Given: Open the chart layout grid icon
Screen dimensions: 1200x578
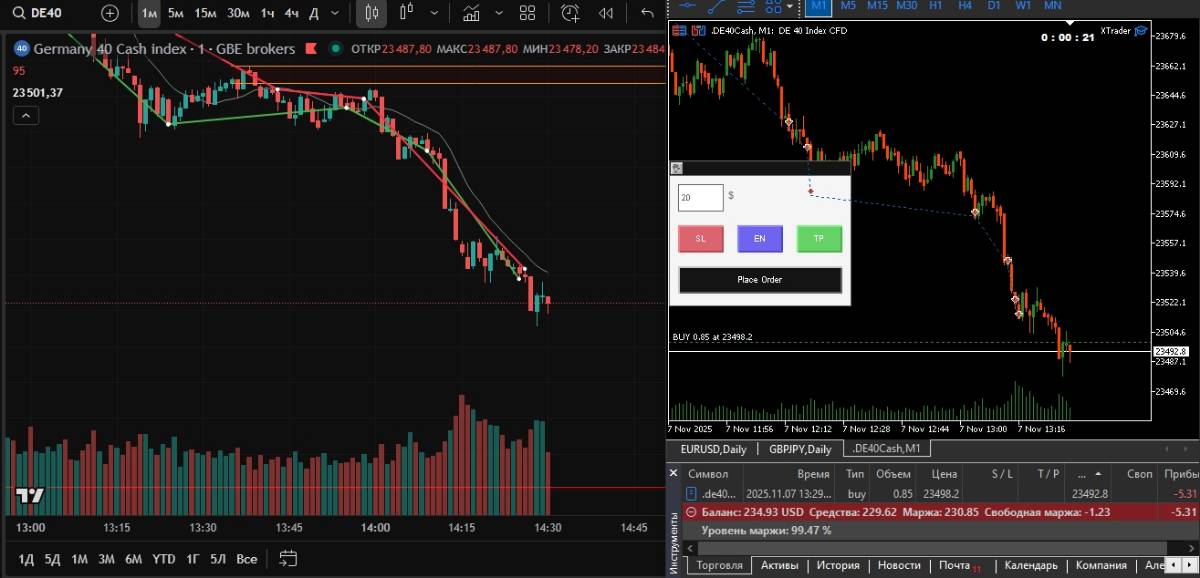Looking at the screenshot, I should click(x=527, y=13).
